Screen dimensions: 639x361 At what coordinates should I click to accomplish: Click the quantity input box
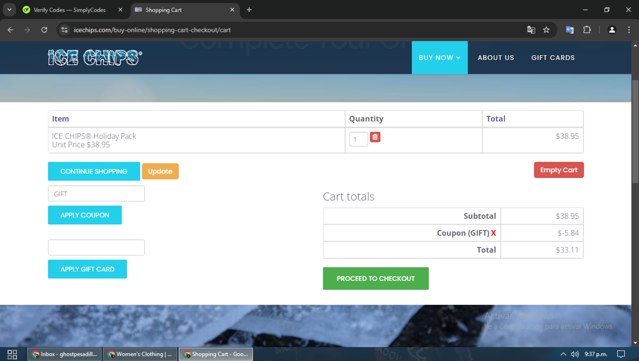click(x=358, y=139)
